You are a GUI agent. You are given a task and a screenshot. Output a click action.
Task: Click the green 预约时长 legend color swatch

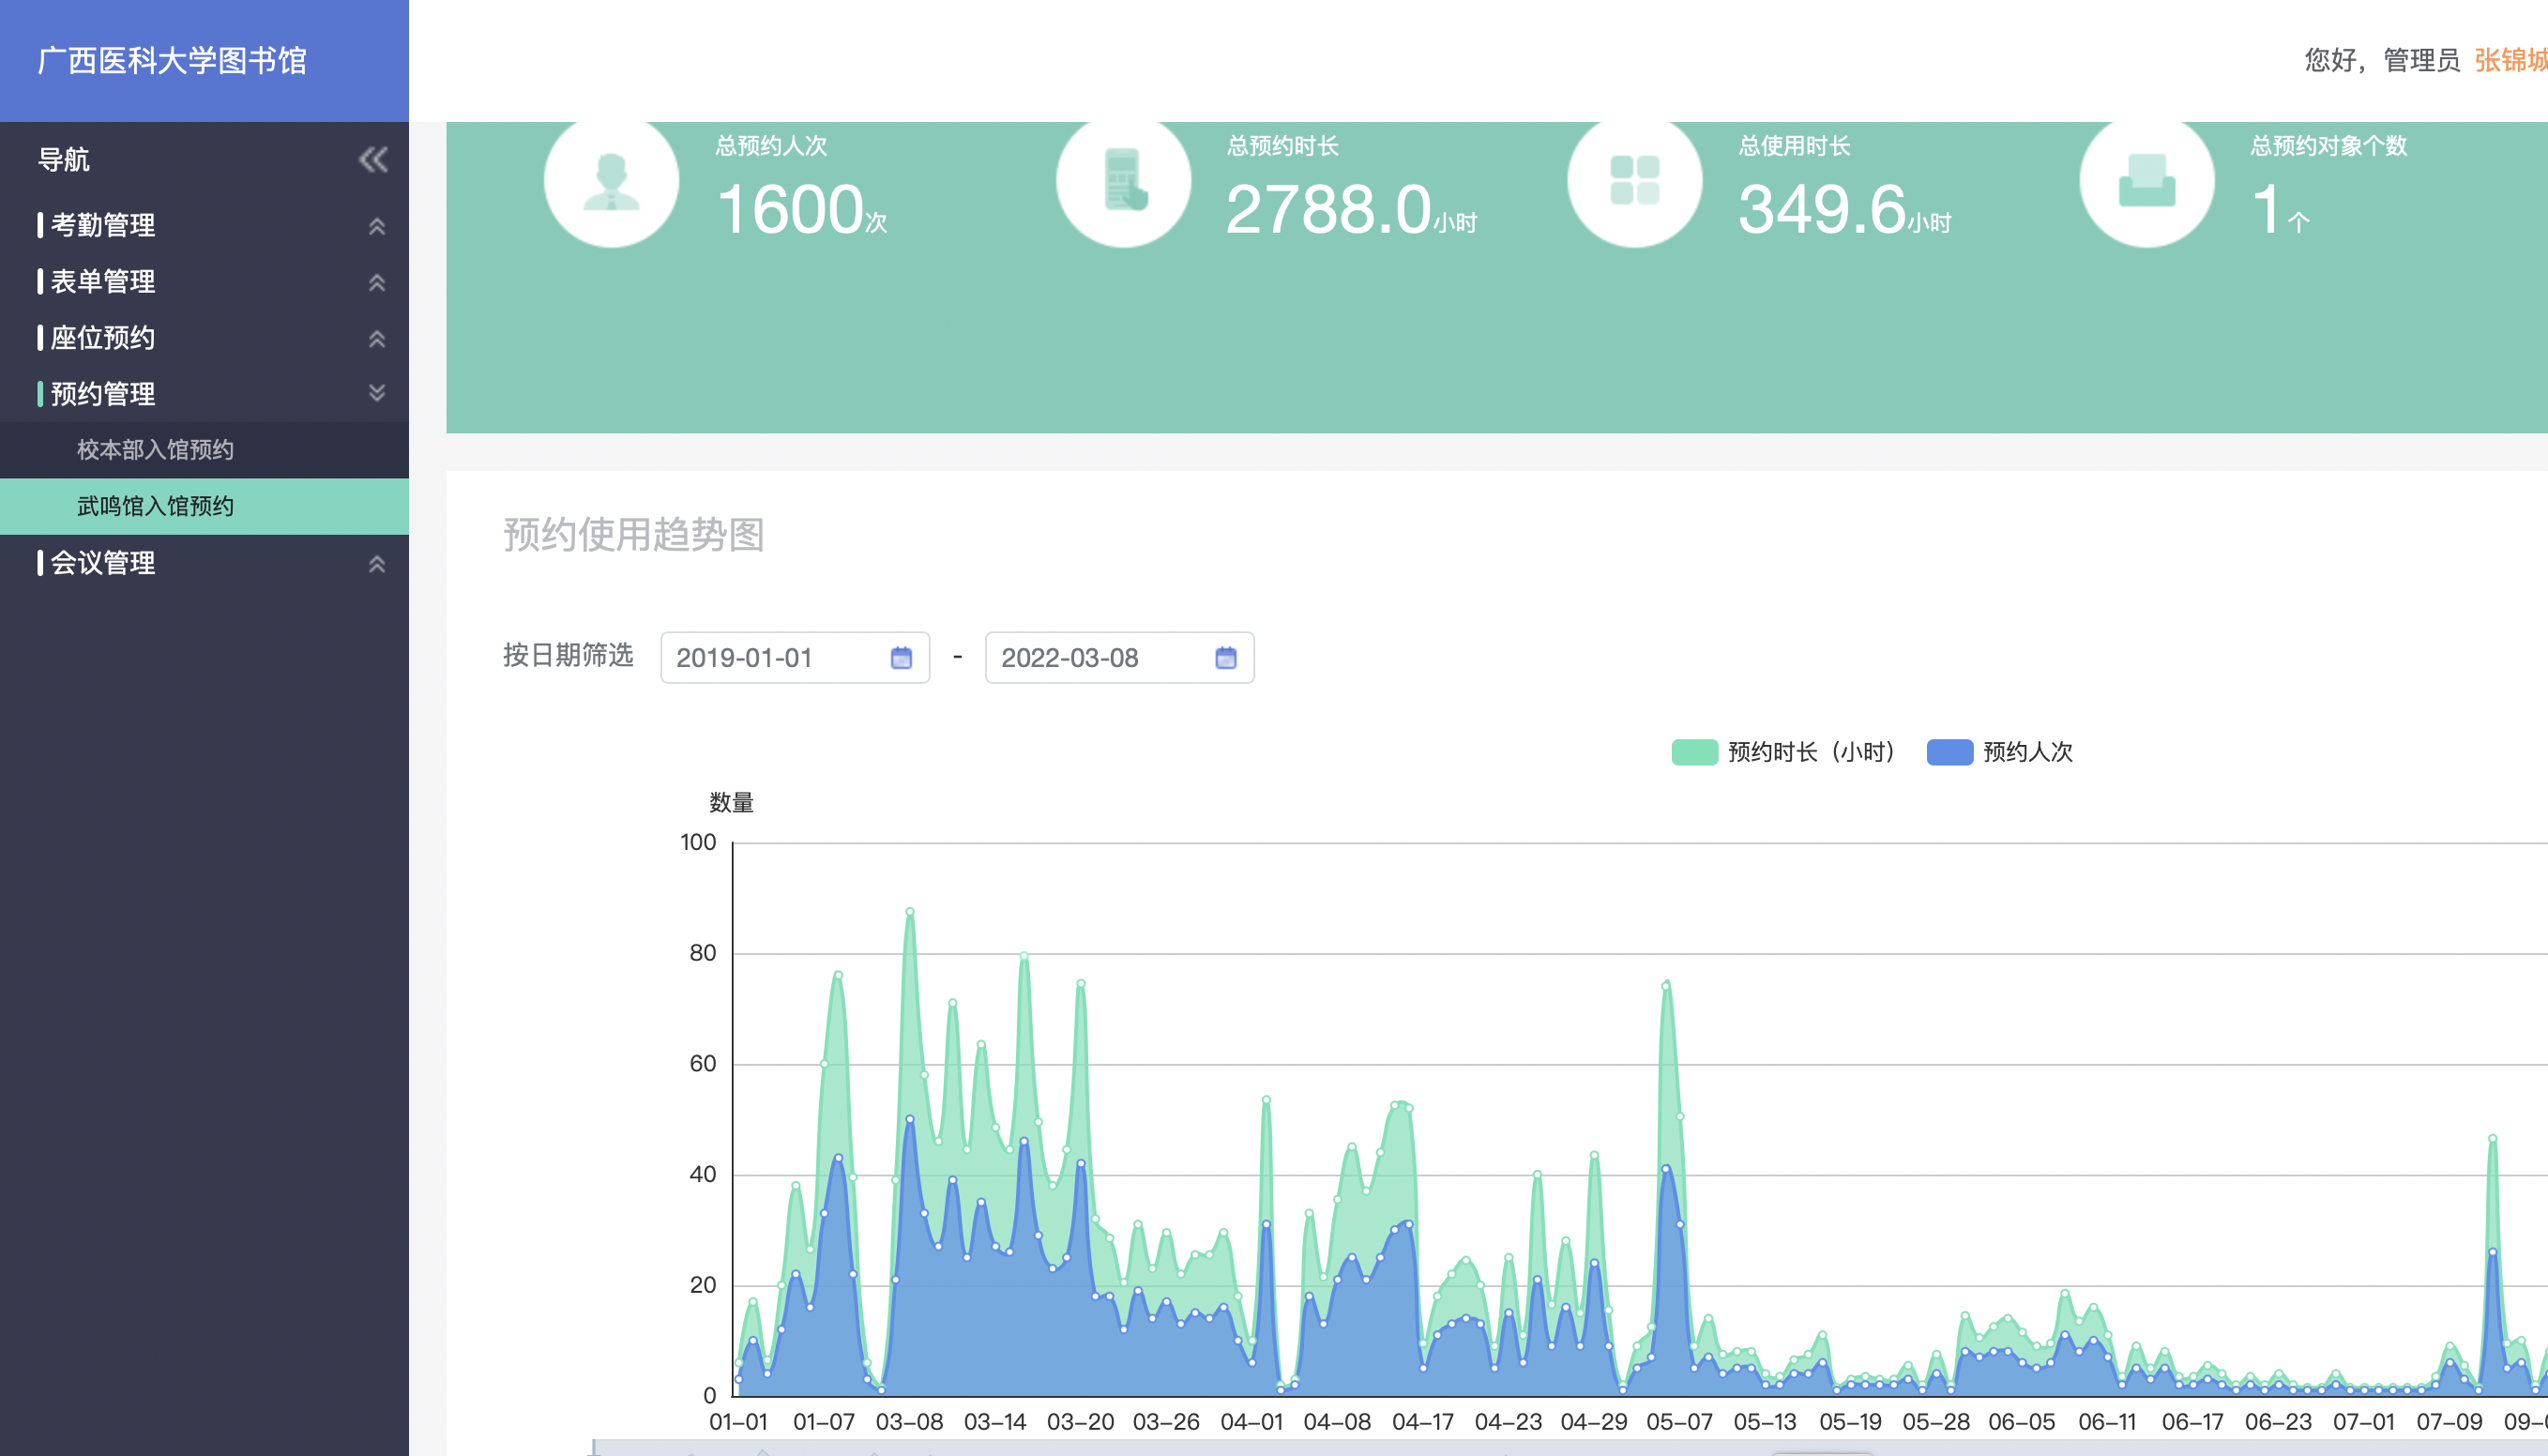(x=1694, y=752)
